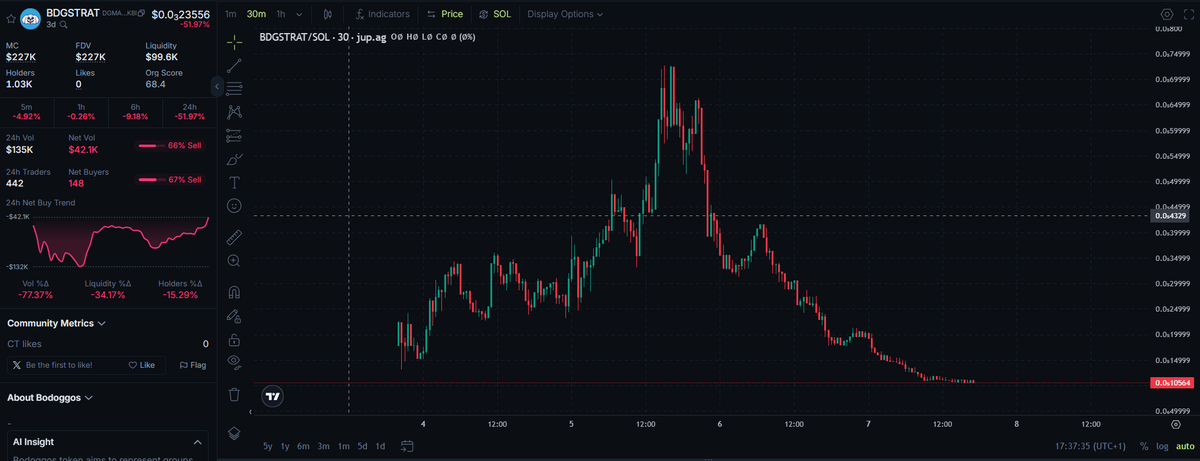Screen dimensions: 1200x461
Task: Open the candle chart type selector
Action: pos(328,14)
